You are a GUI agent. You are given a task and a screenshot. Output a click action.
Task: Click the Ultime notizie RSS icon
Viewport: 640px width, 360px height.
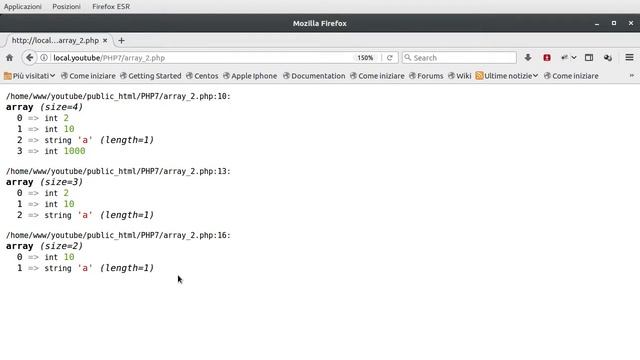[479, 76]
